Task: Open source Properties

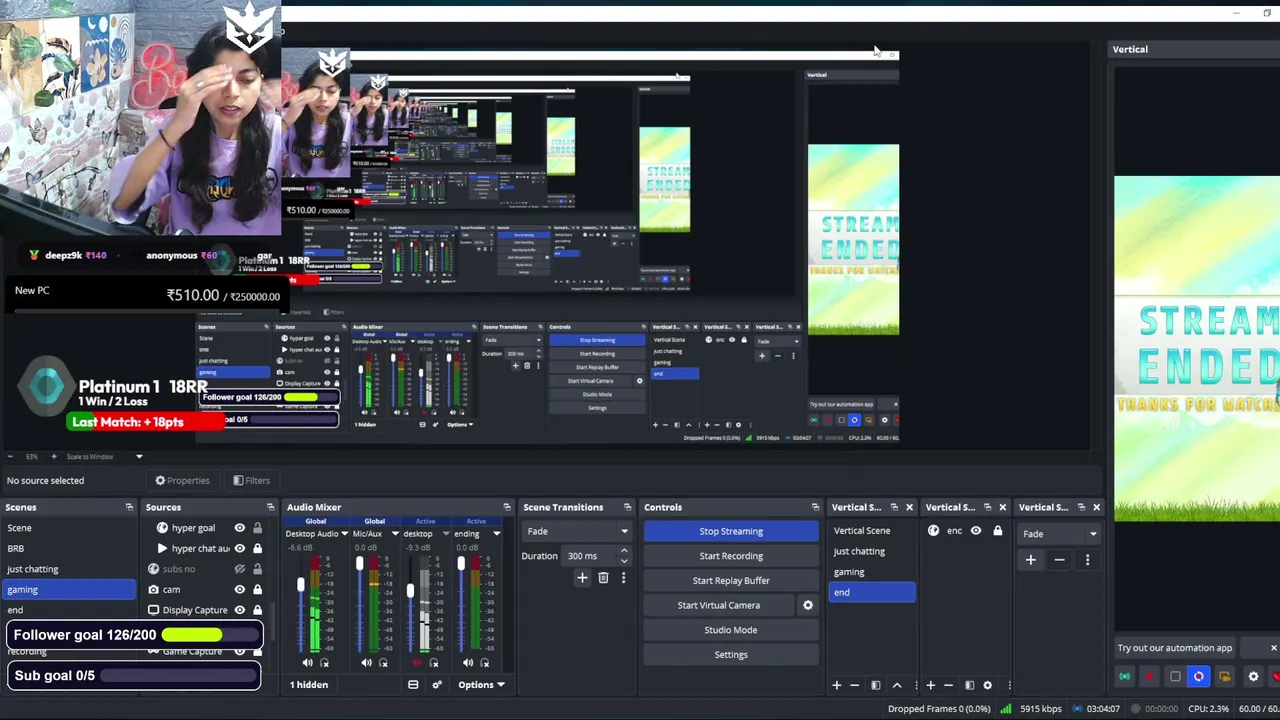Action: [x=182, y=480]
